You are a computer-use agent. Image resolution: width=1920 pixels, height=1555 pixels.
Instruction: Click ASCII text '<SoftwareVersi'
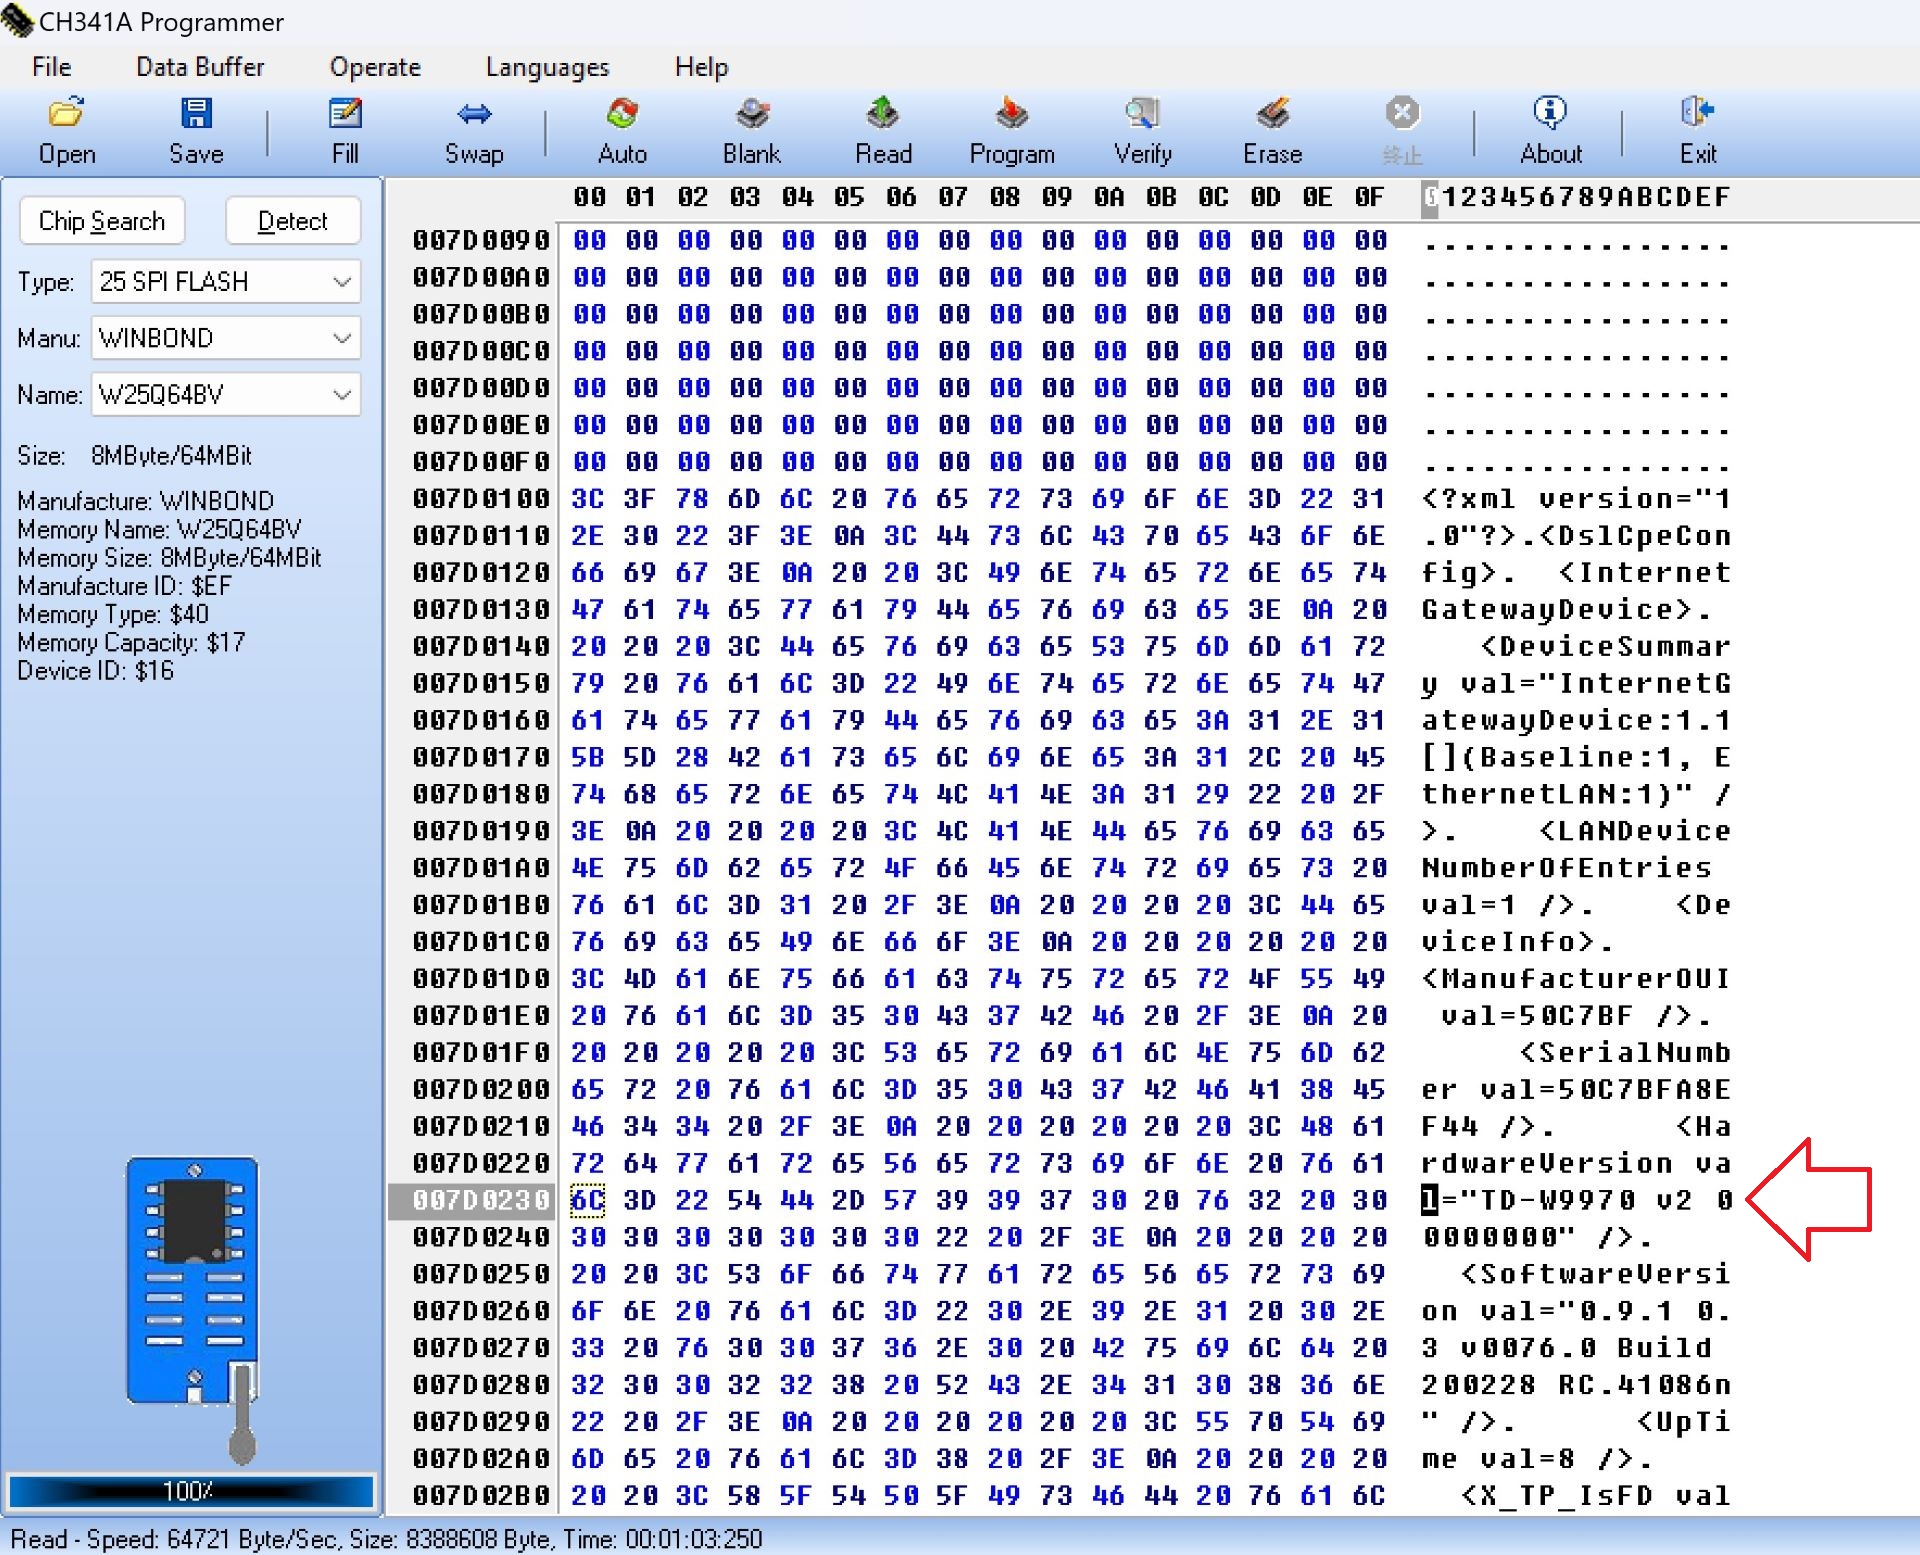click(1596, 1274)
